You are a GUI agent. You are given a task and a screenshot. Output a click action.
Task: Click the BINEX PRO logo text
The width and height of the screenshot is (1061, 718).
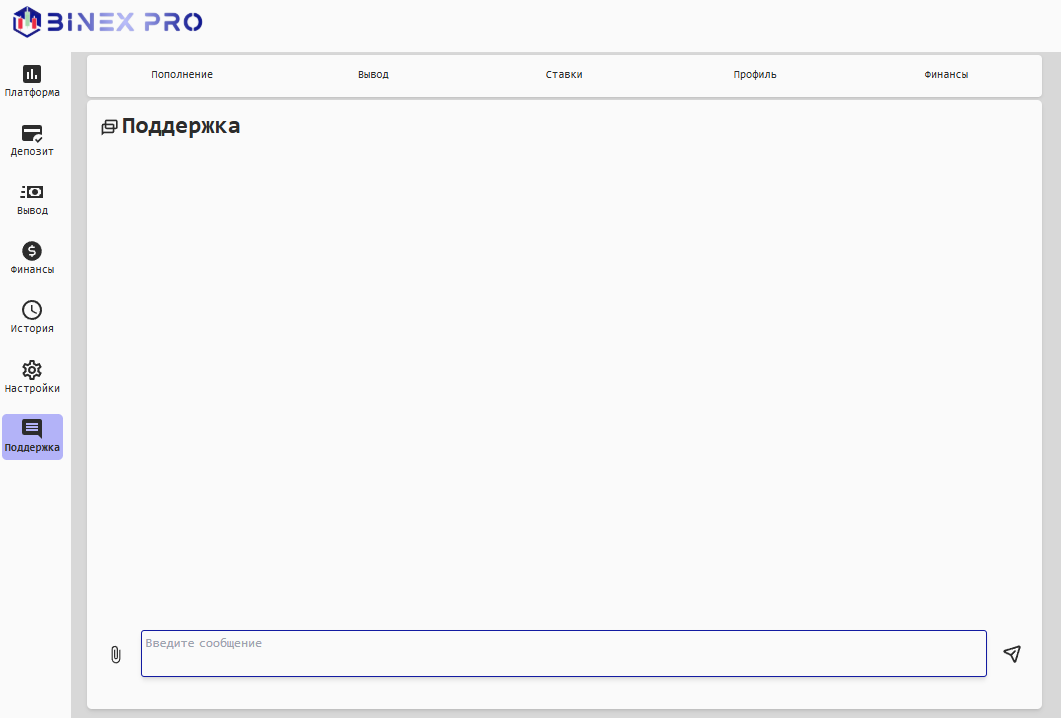(125, 21)
